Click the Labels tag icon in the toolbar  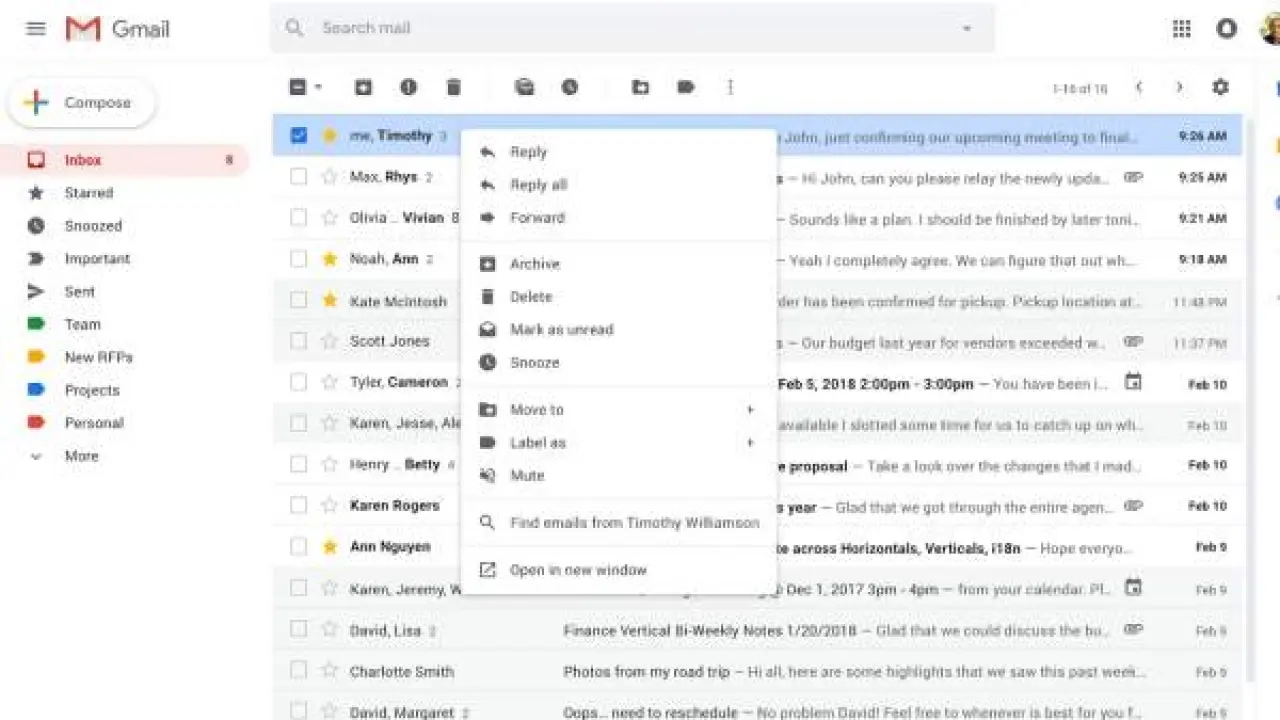685,88
